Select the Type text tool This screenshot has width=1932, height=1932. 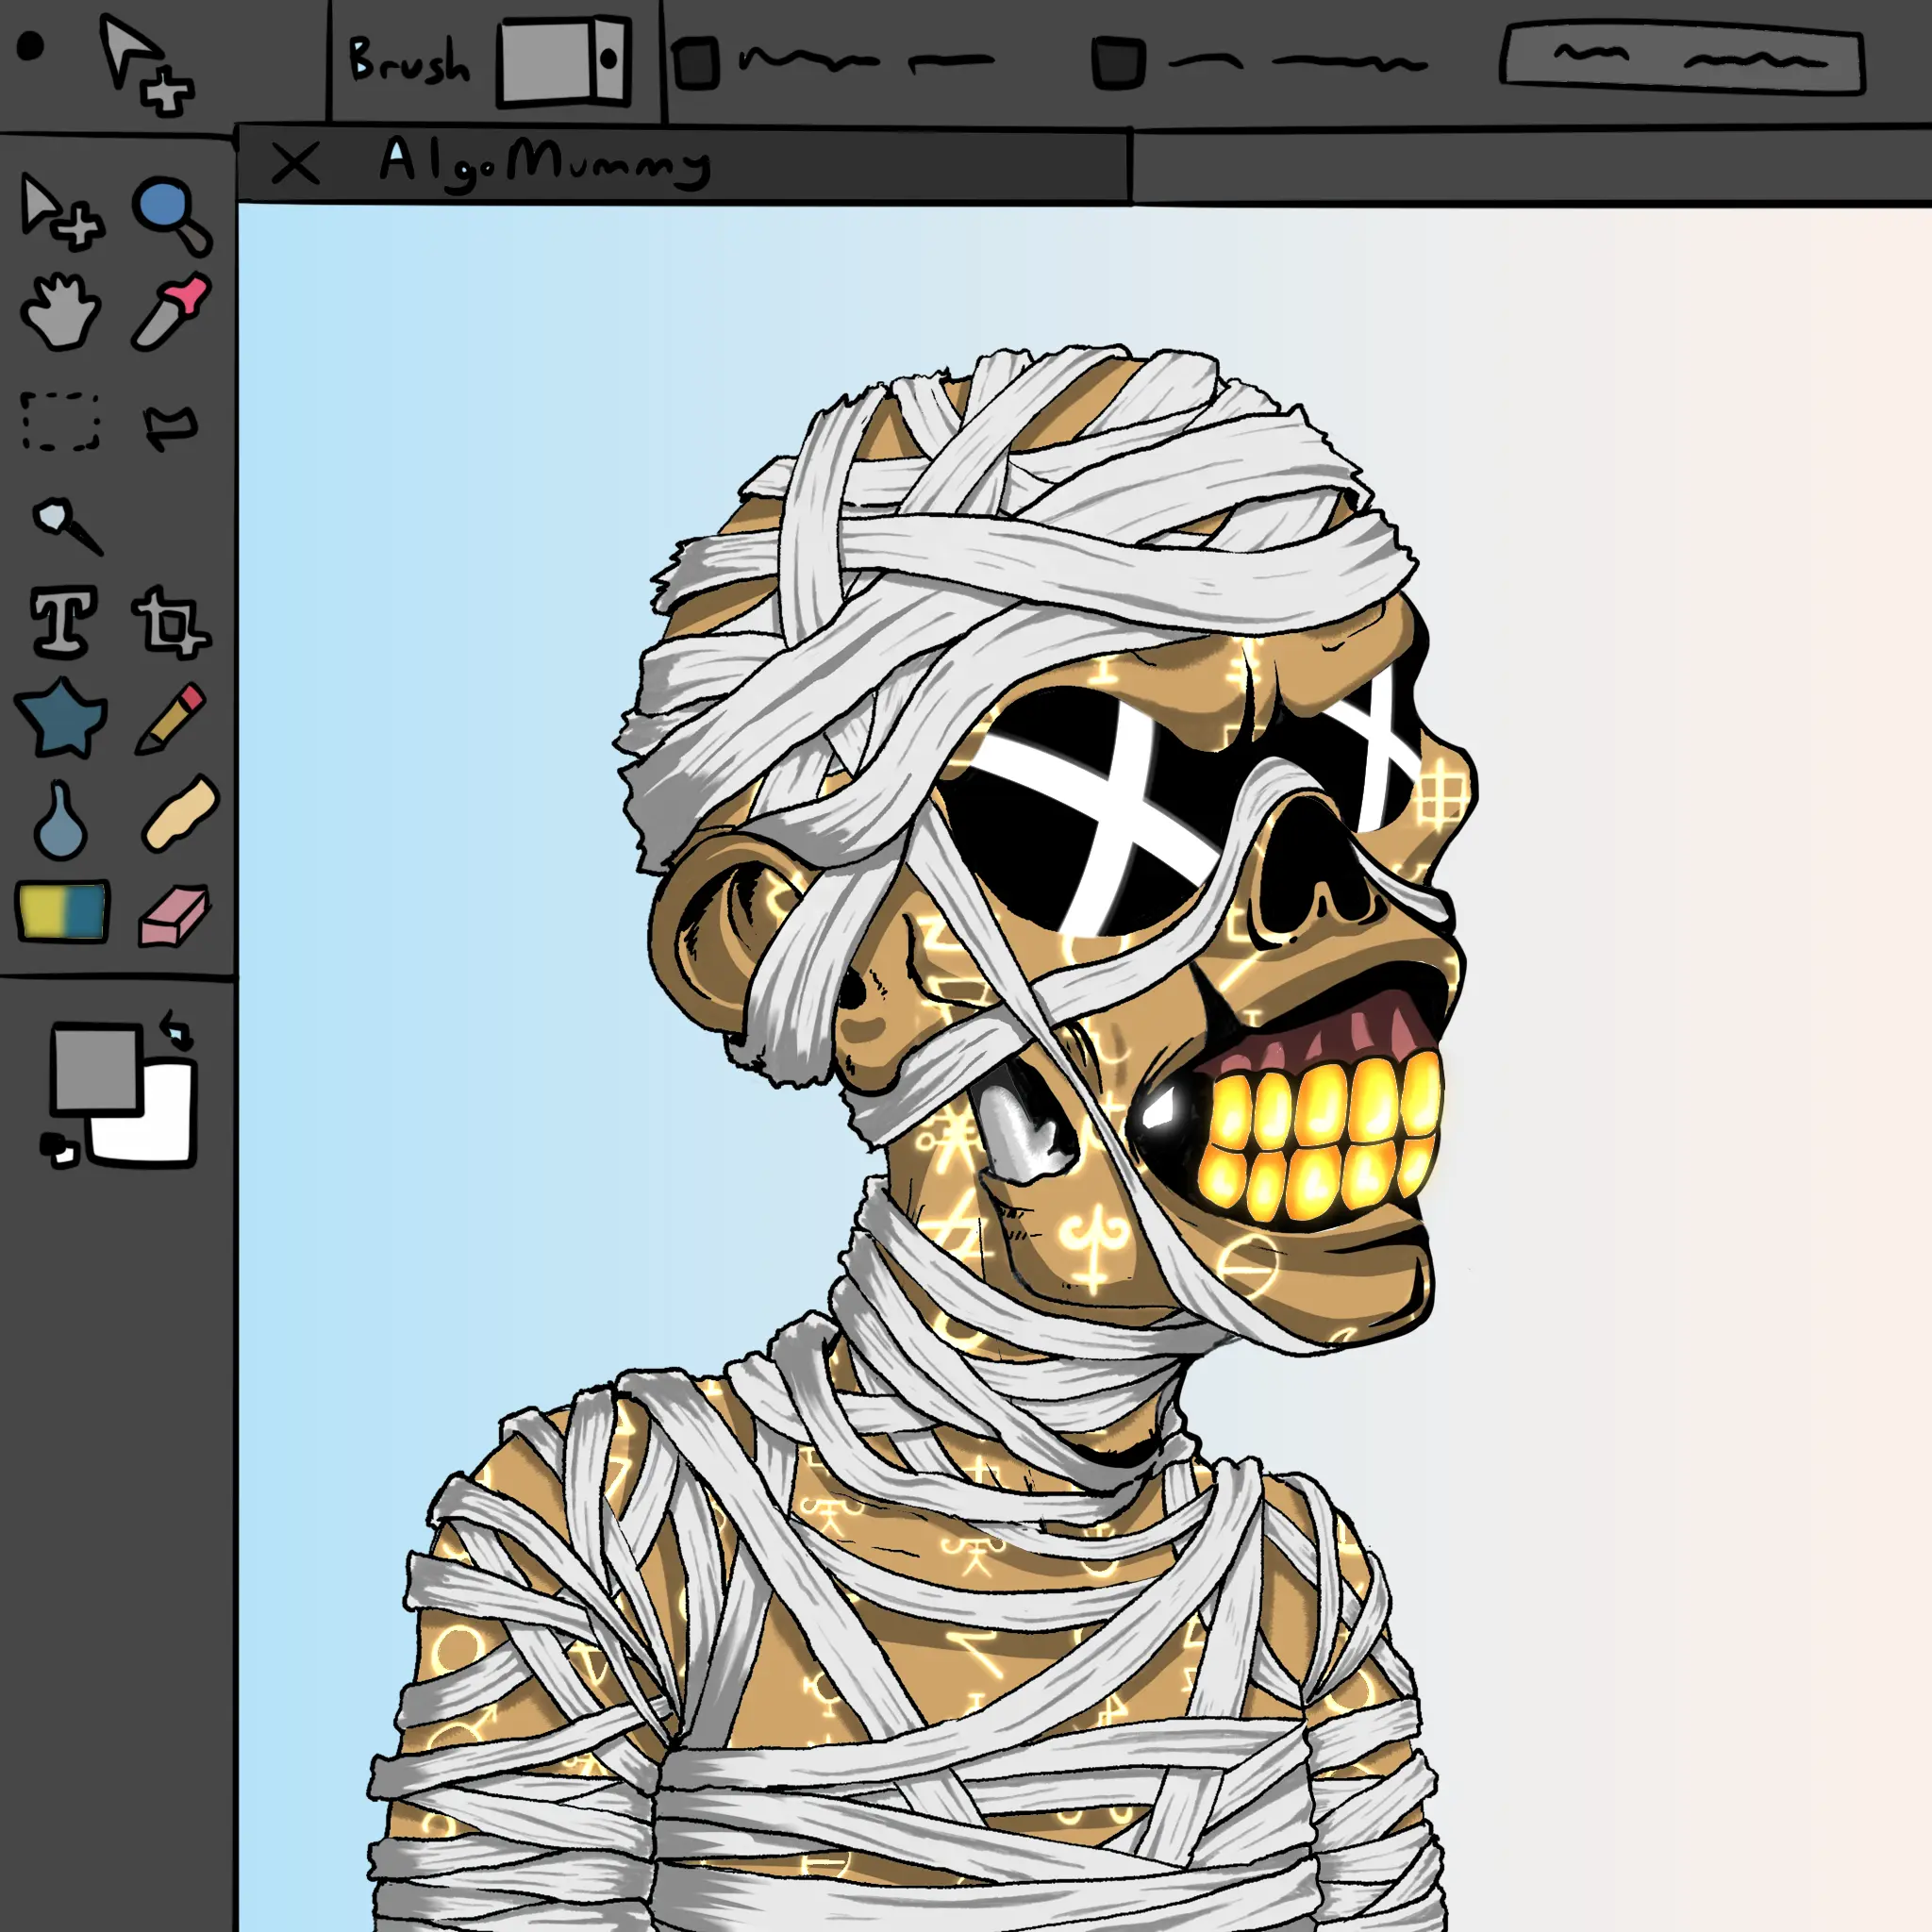[x=64, y=621]
